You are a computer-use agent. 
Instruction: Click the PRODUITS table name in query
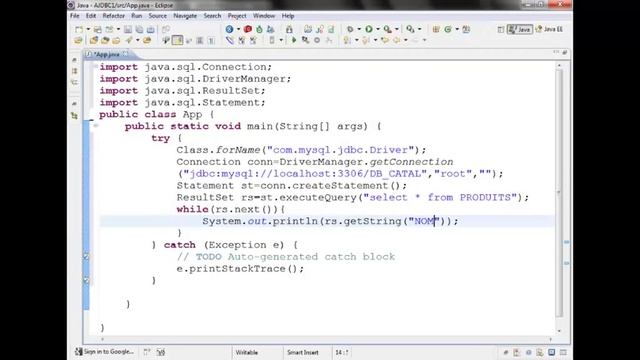[x=485, y=198]
